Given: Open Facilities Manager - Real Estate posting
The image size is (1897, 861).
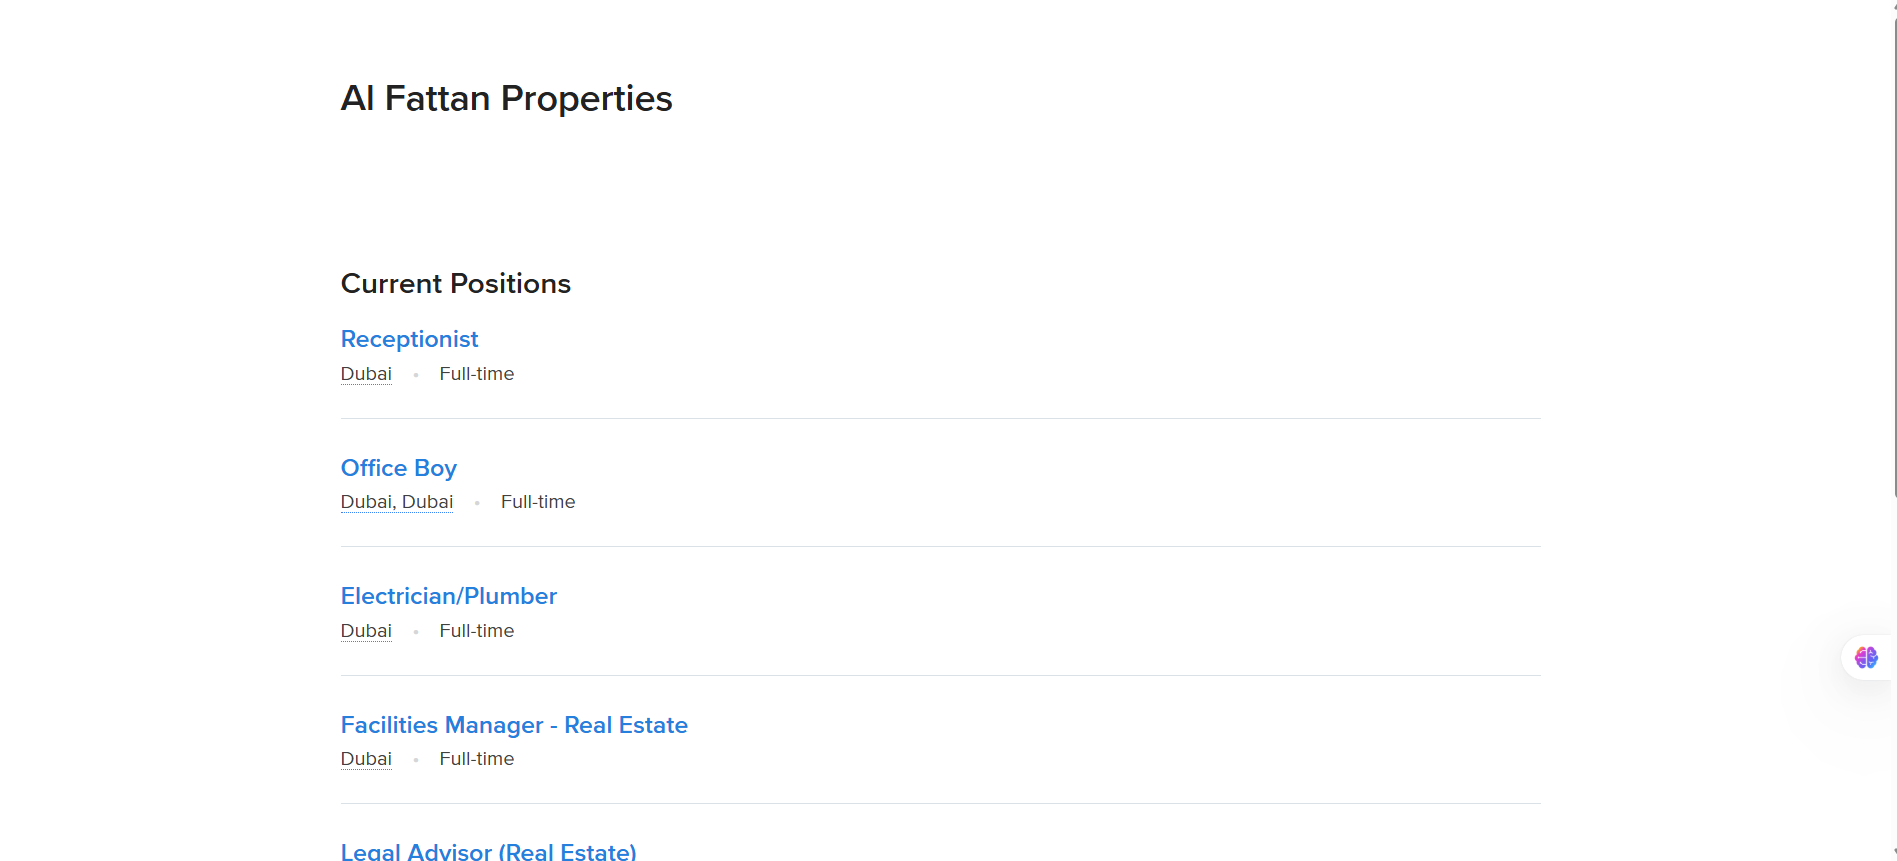Looking at the screenshot, I should 514,725.
